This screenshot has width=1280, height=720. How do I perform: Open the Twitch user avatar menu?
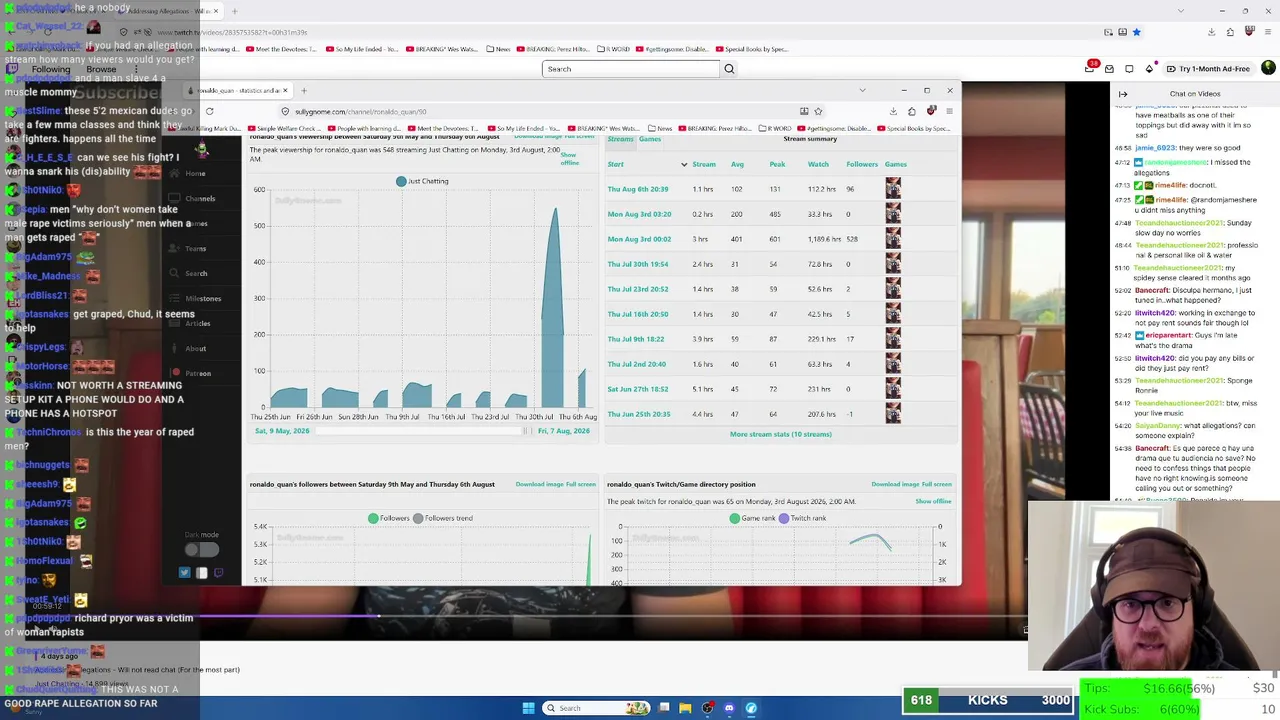(1268, 68)
